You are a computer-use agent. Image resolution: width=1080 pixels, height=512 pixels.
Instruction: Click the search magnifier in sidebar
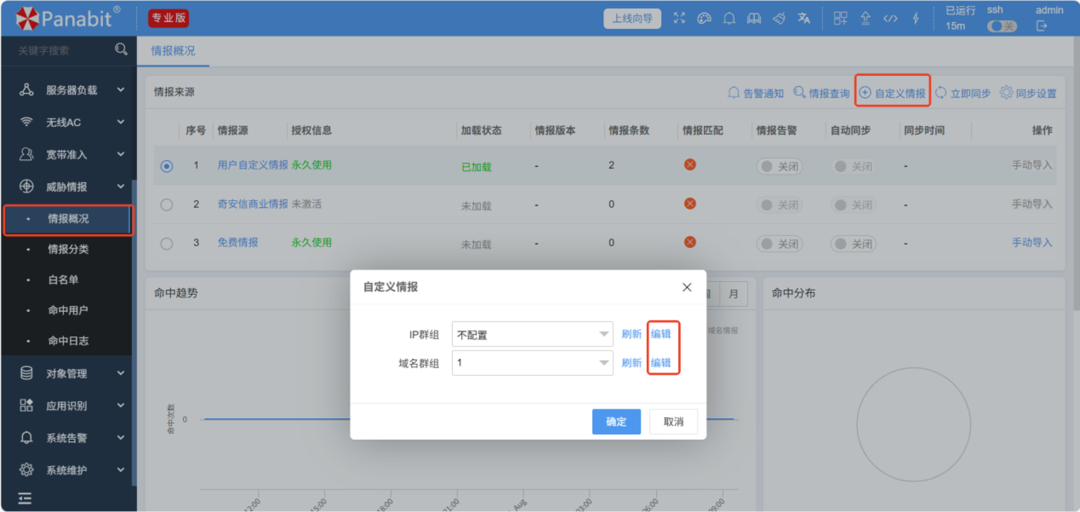pos(121,49)
